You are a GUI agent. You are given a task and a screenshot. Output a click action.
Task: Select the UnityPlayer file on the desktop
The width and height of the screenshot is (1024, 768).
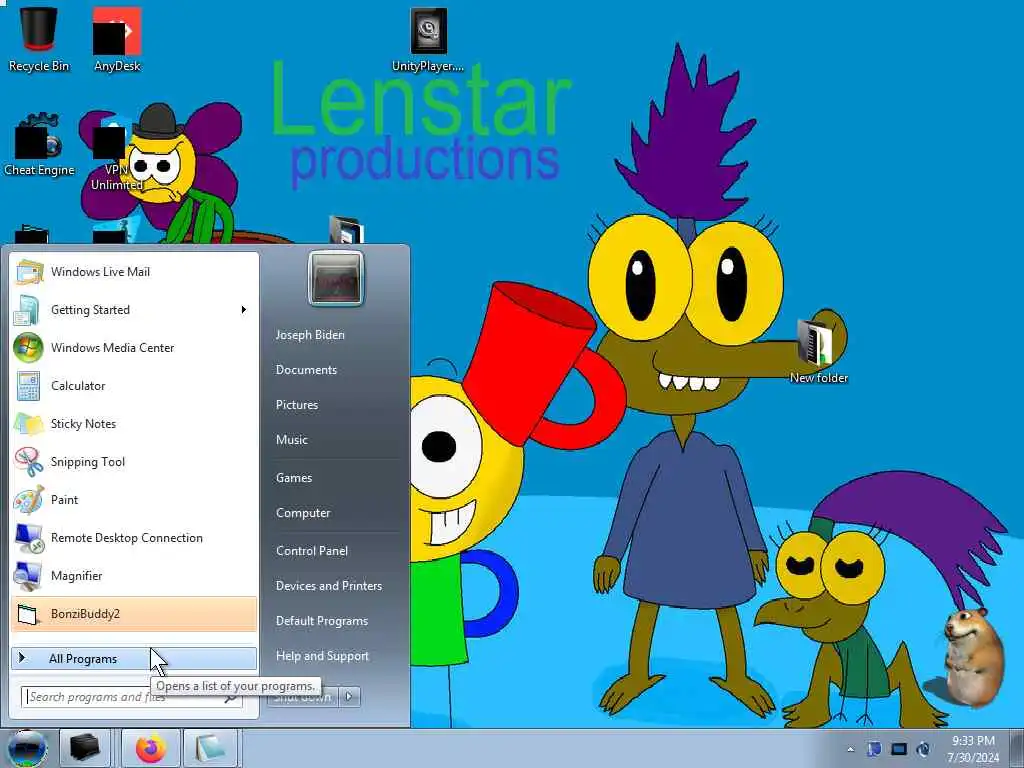(428, 39)
